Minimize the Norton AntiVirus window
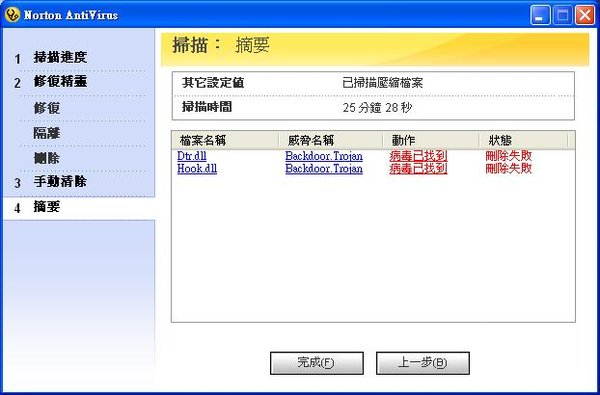 pyautogui.click(x=540, y=16)
